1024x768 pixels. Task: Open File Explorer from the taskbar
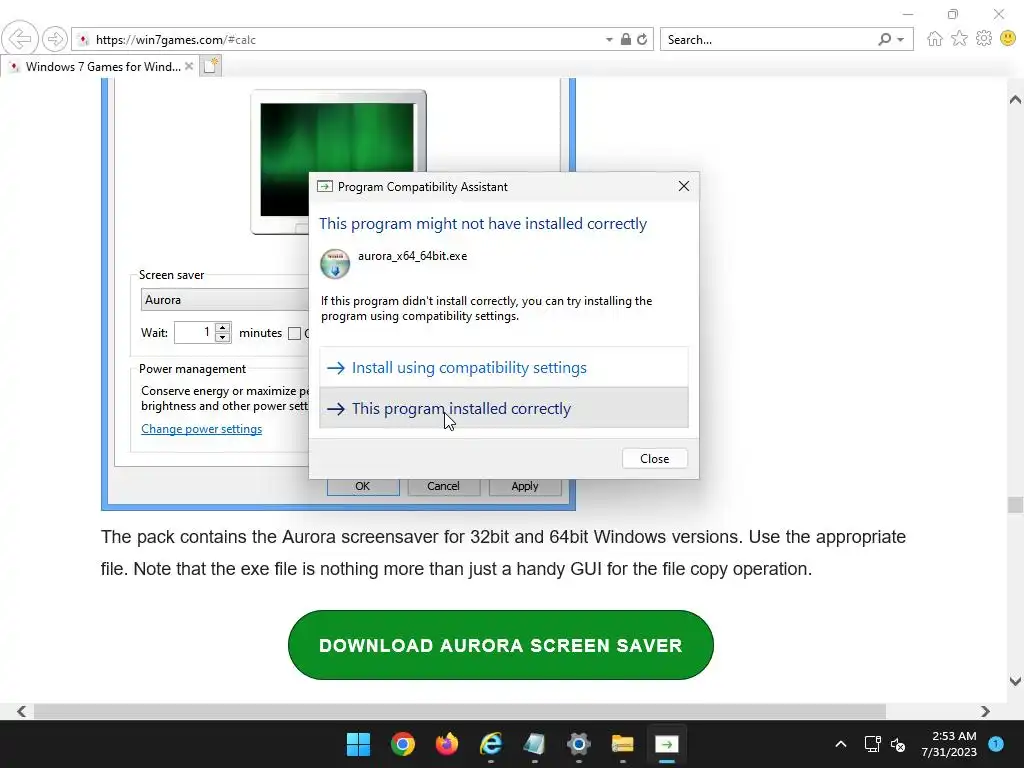(622, 744)
